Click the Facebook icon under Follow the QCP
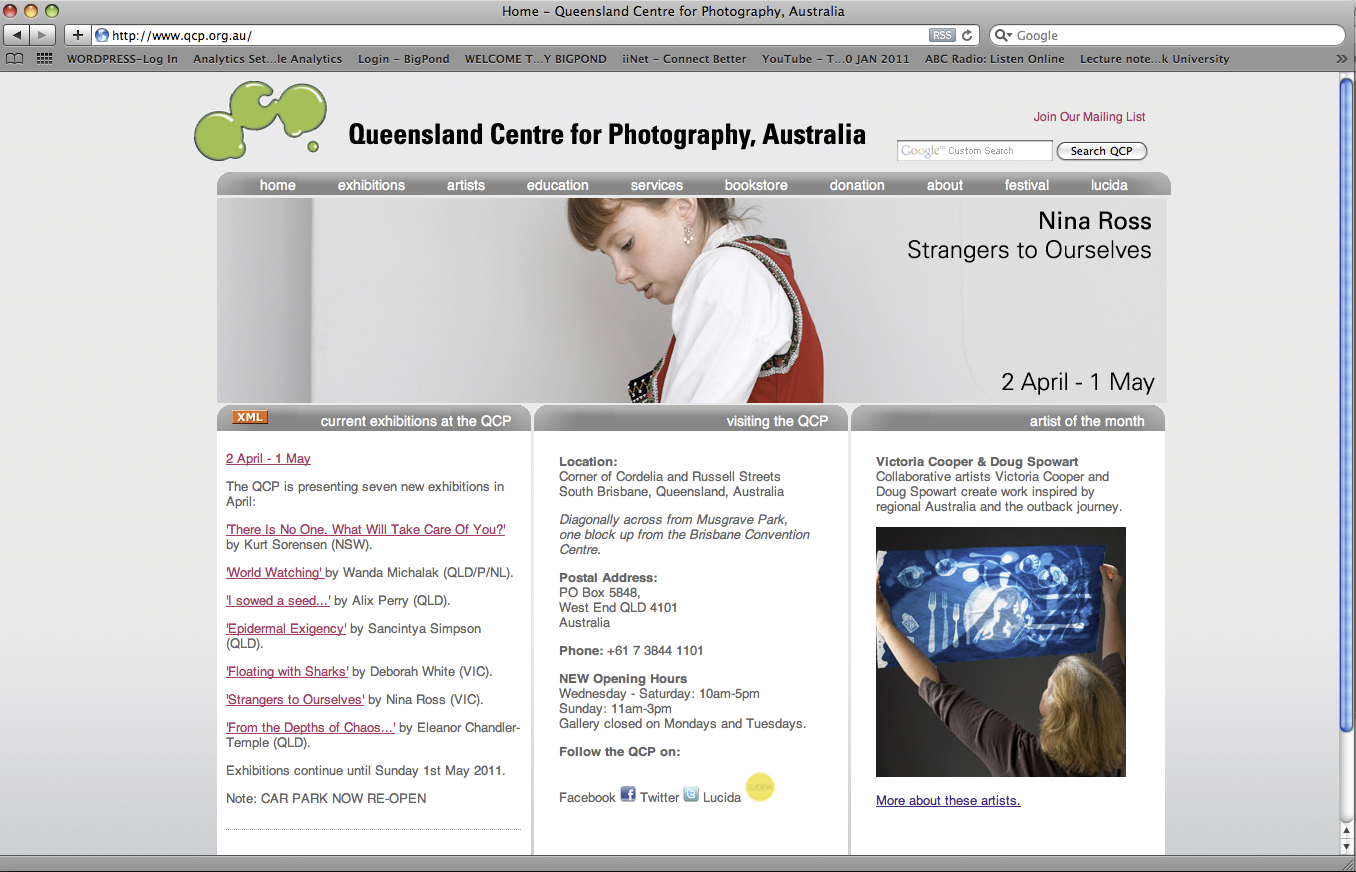 click(628, 794)
